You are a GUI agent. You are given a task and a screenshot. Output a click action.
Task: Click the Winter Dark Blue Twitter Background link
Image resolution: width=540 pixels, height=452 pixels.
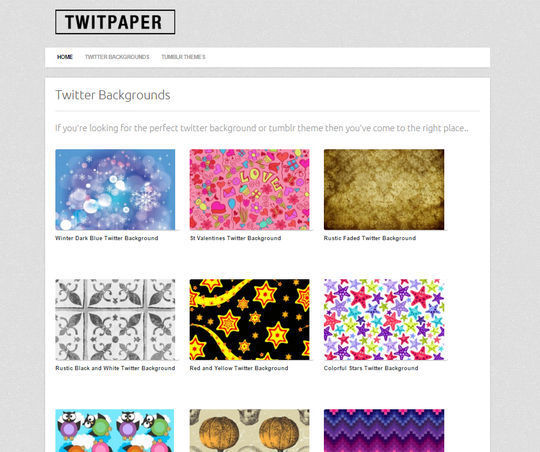click(107, 238)
